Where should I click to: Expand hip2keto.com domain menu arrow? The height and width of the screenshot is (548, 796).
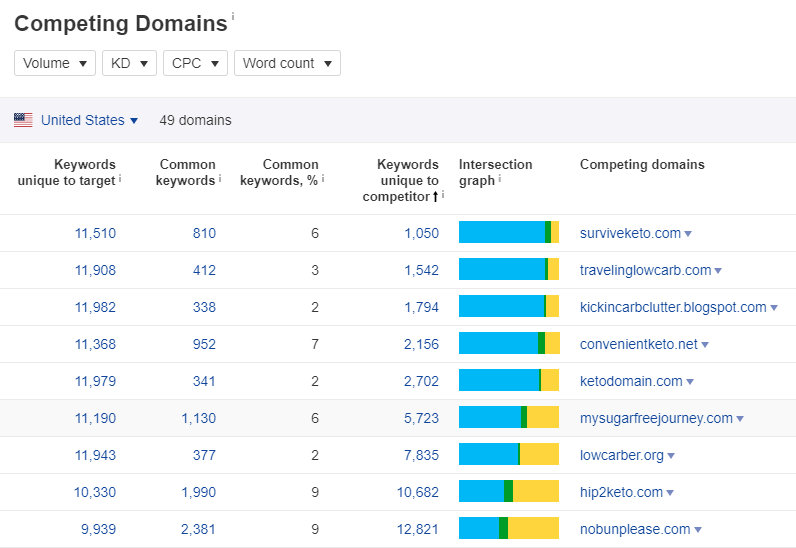point(670,493)
